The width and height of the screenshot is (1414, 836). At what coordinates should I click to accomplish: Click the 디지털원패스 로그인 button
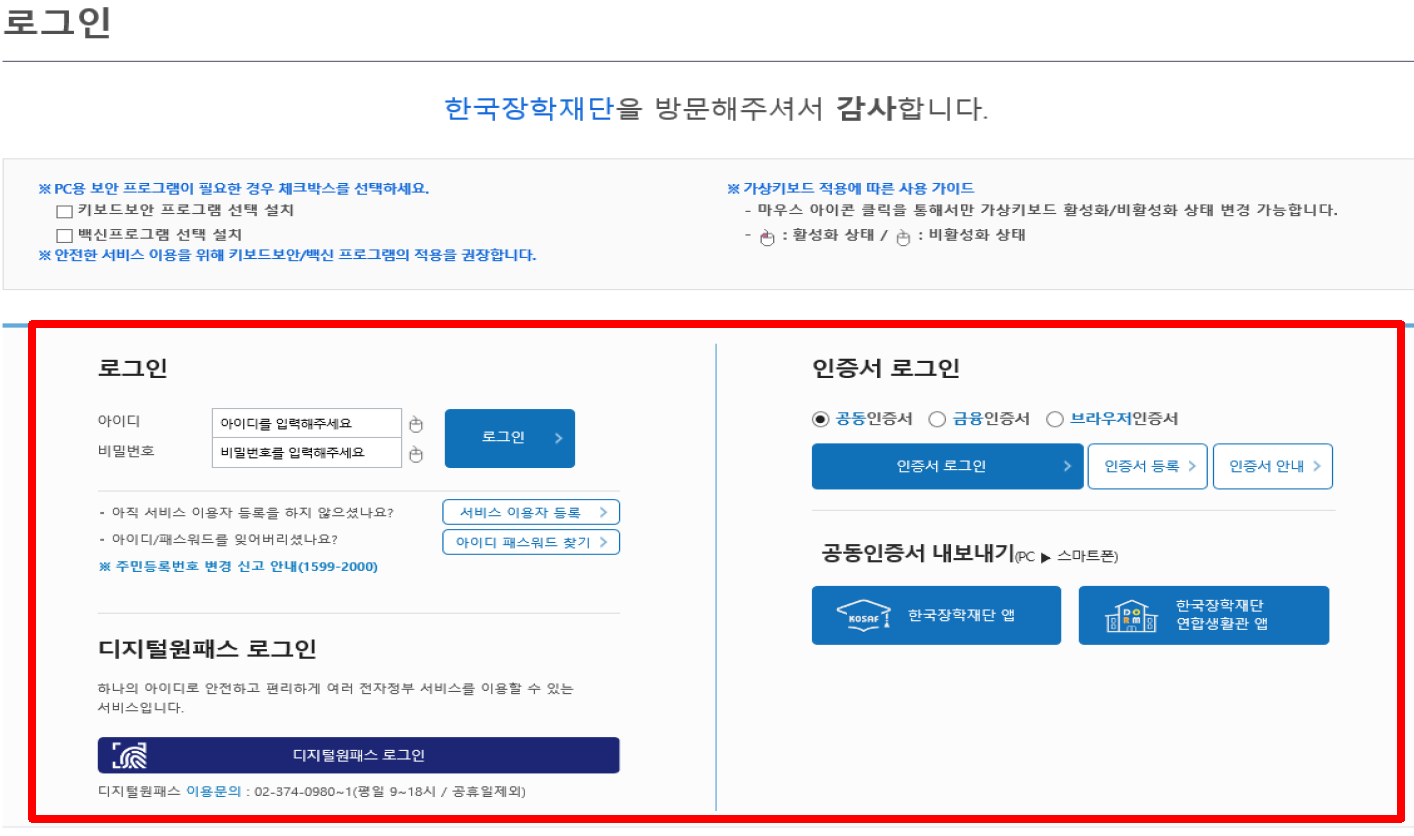tap(359, 755)
